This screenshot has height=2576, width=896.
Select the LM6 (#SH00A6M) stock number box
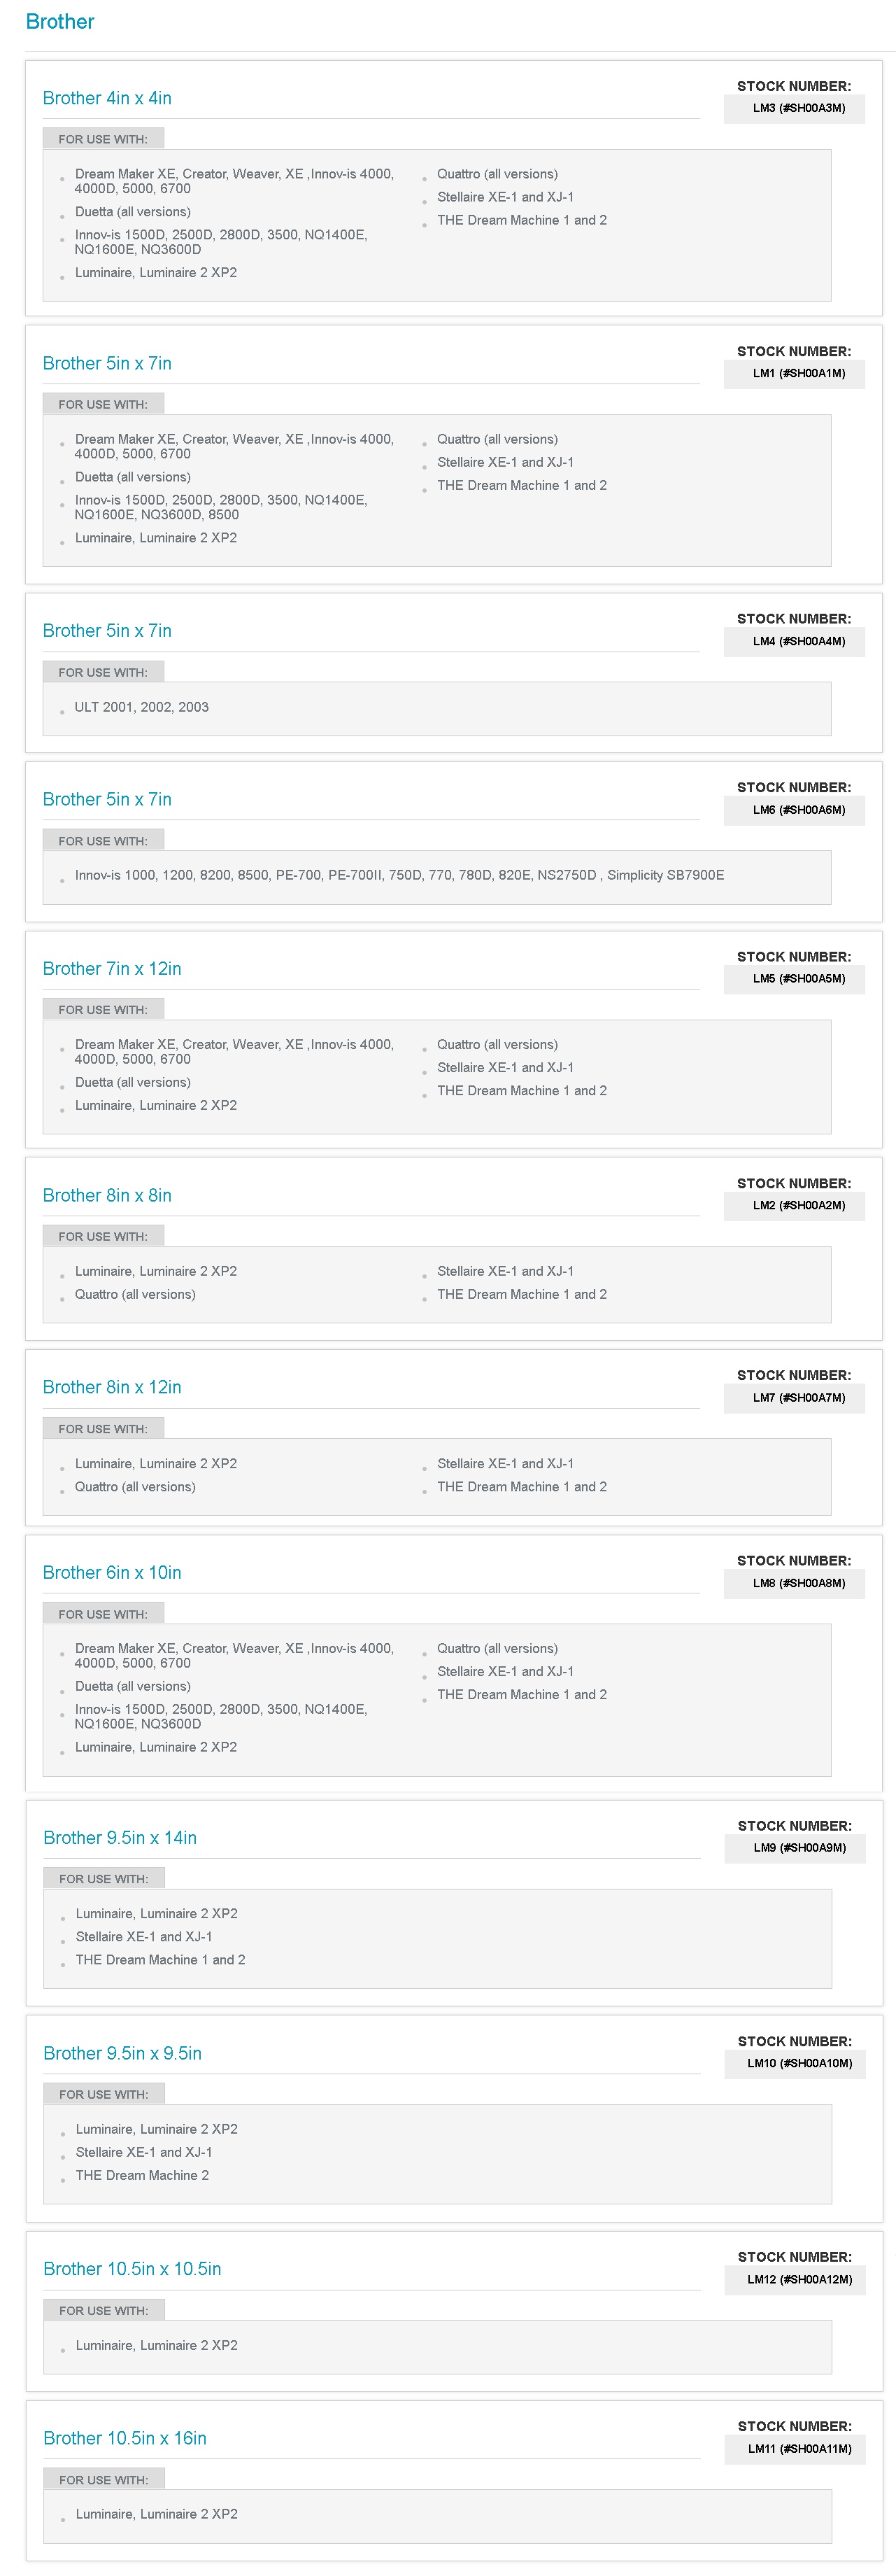click(798, 810)
